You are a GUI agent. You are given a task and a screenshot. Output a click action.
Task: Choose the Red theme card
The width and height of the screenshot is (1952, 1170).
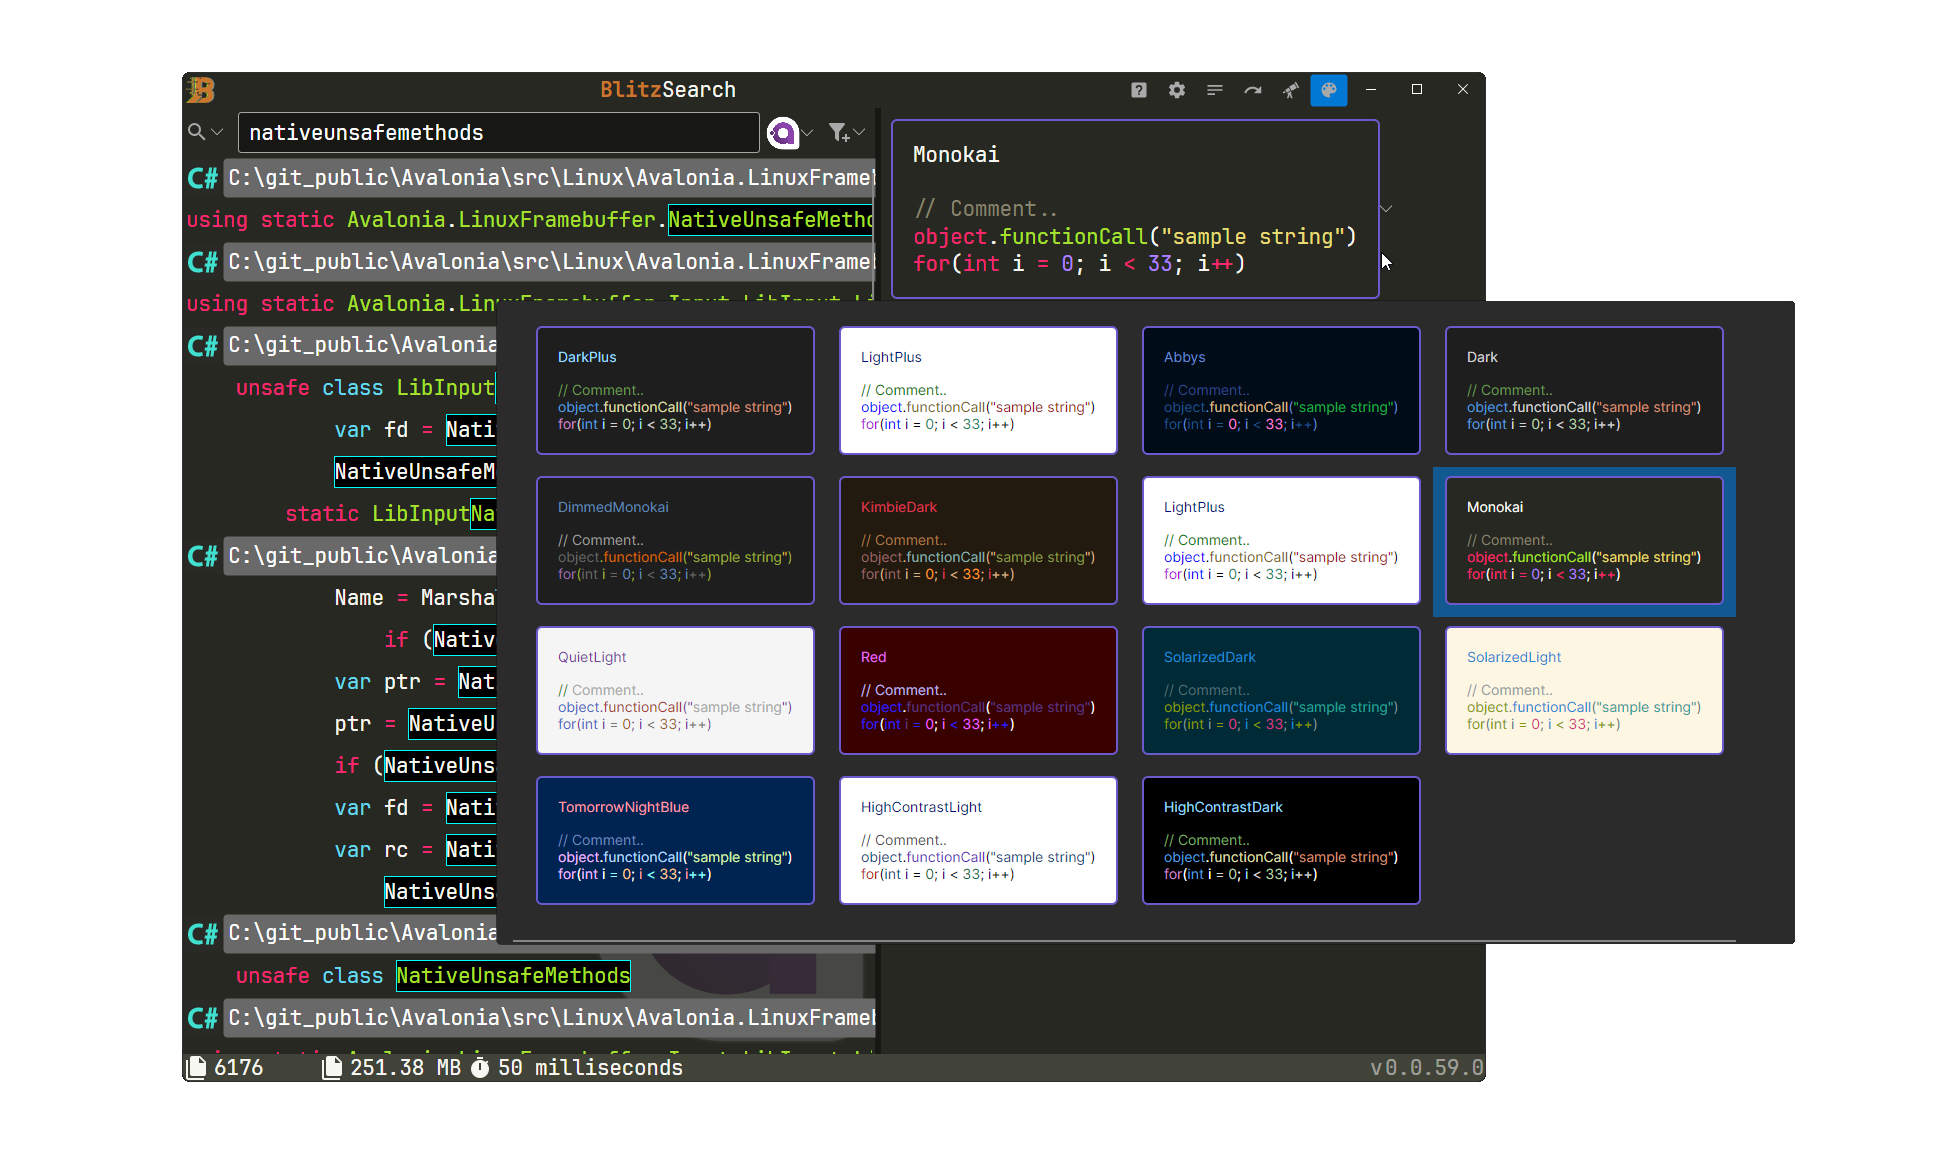[x=978, y=690]
